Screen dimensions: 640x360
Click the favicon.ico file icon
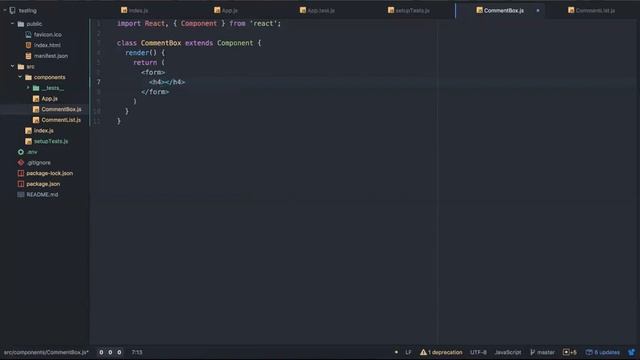pos(28,35)
